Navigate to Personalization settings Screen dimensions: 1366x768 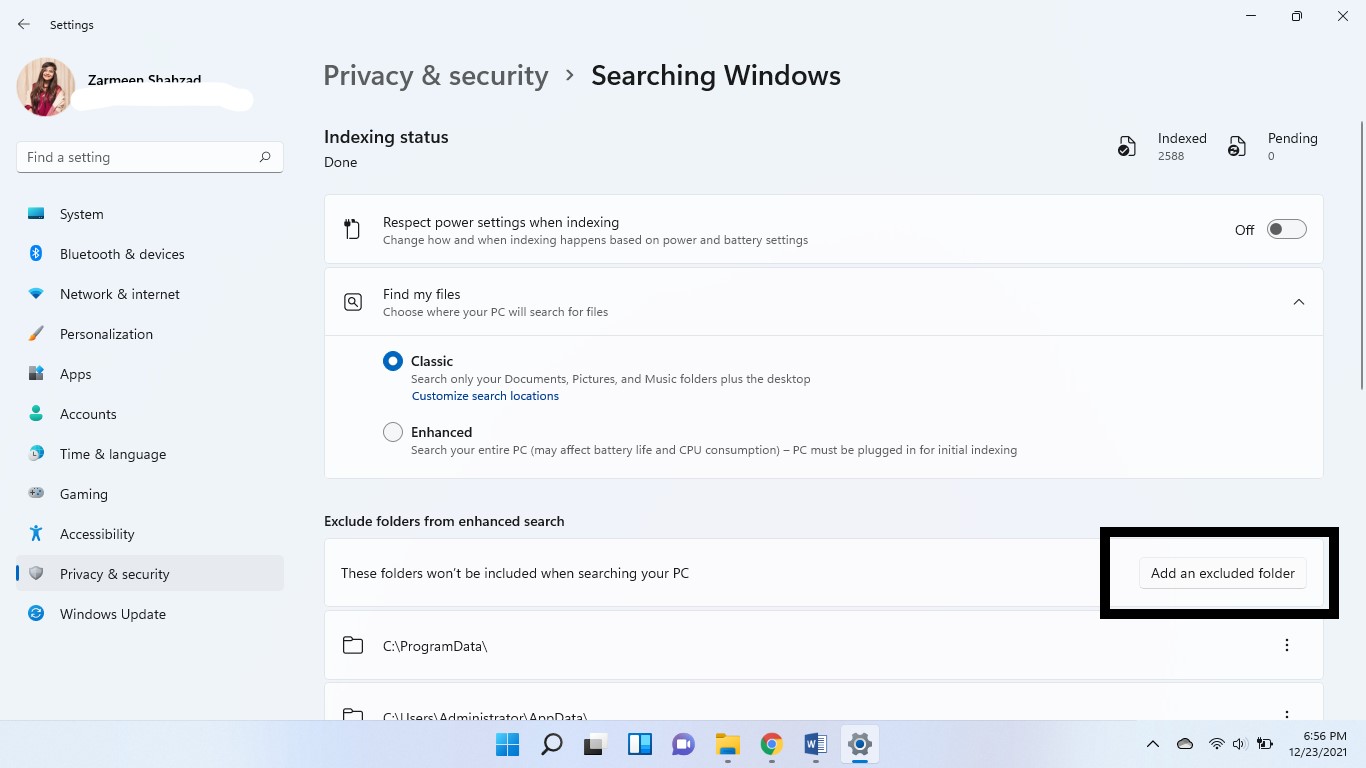[x=150, y=334]
